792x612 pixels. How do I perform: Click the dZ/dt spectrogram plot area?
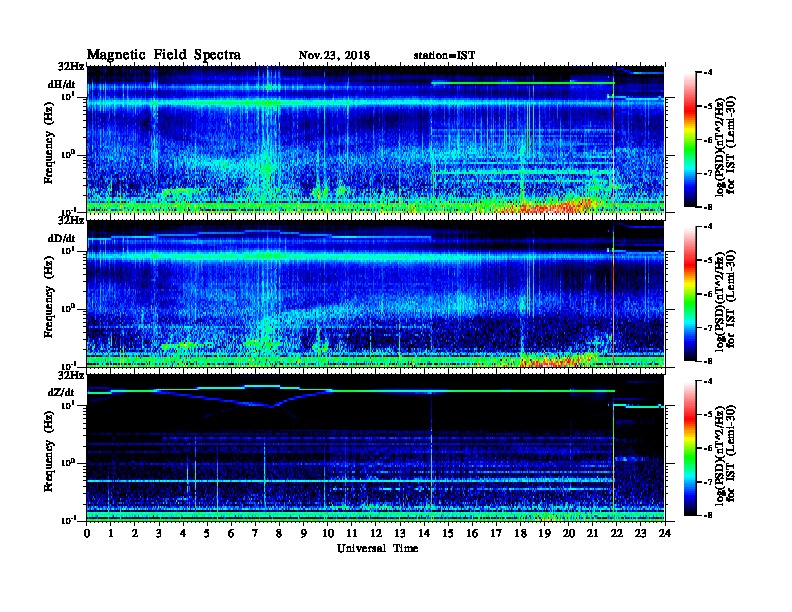click(x=376, y=448)
